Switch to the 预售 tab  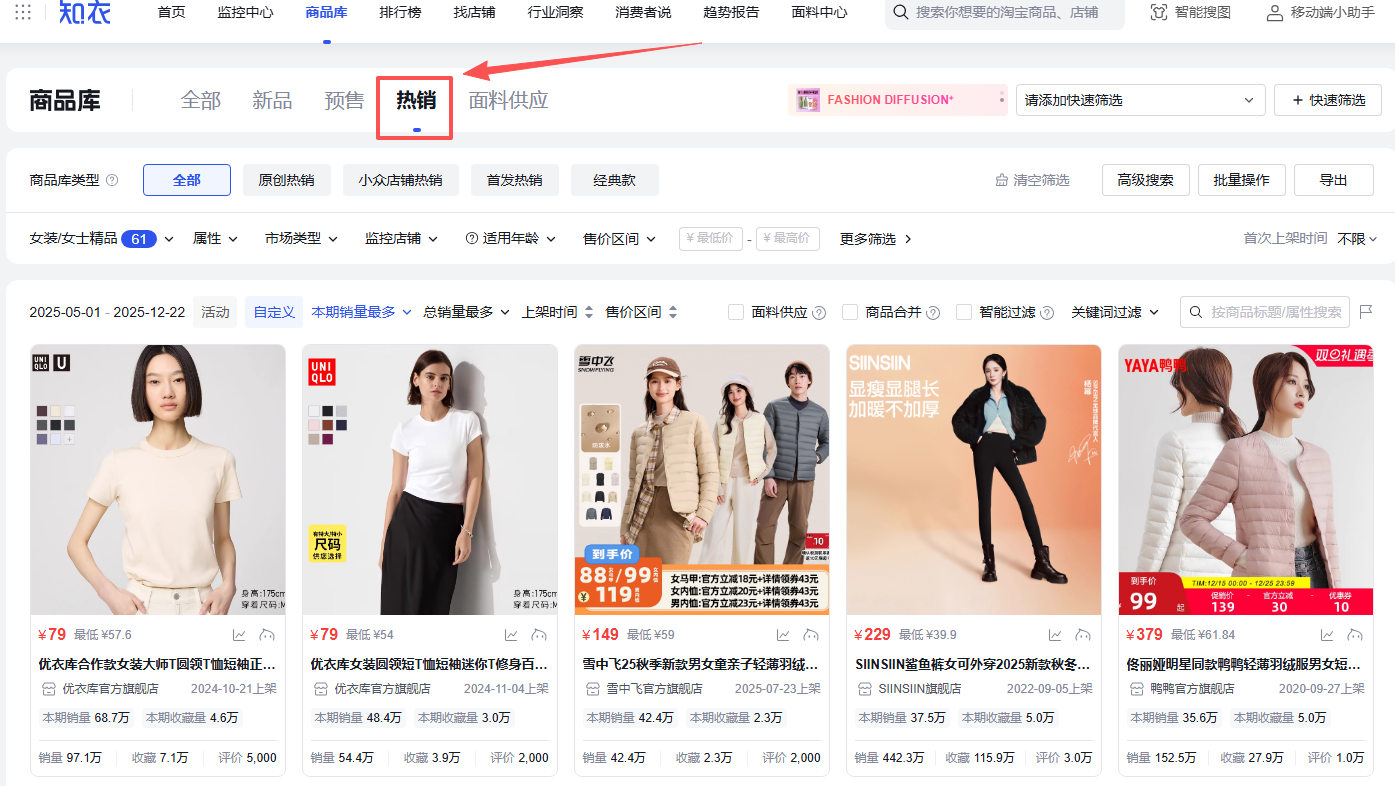tap(344, 100)
